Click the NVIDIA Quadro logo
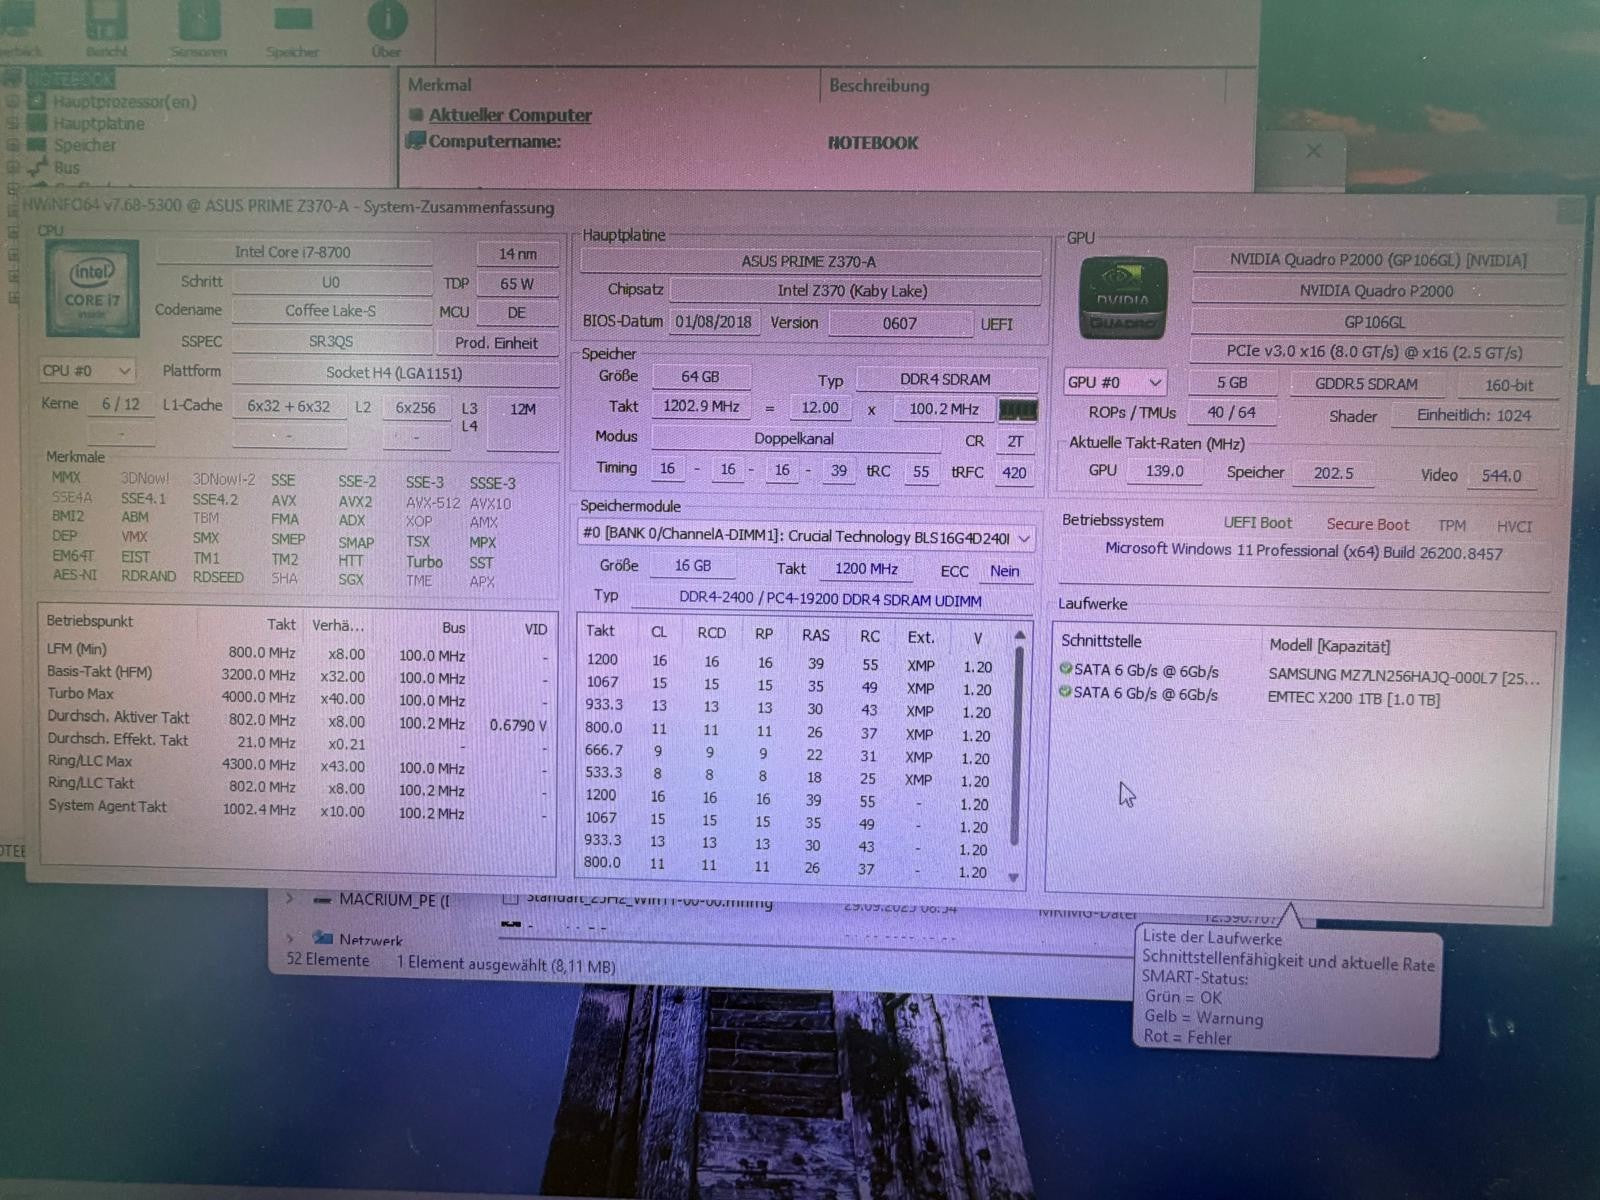This screenshot has width=1600, height=1200. tap(1122, 297)
